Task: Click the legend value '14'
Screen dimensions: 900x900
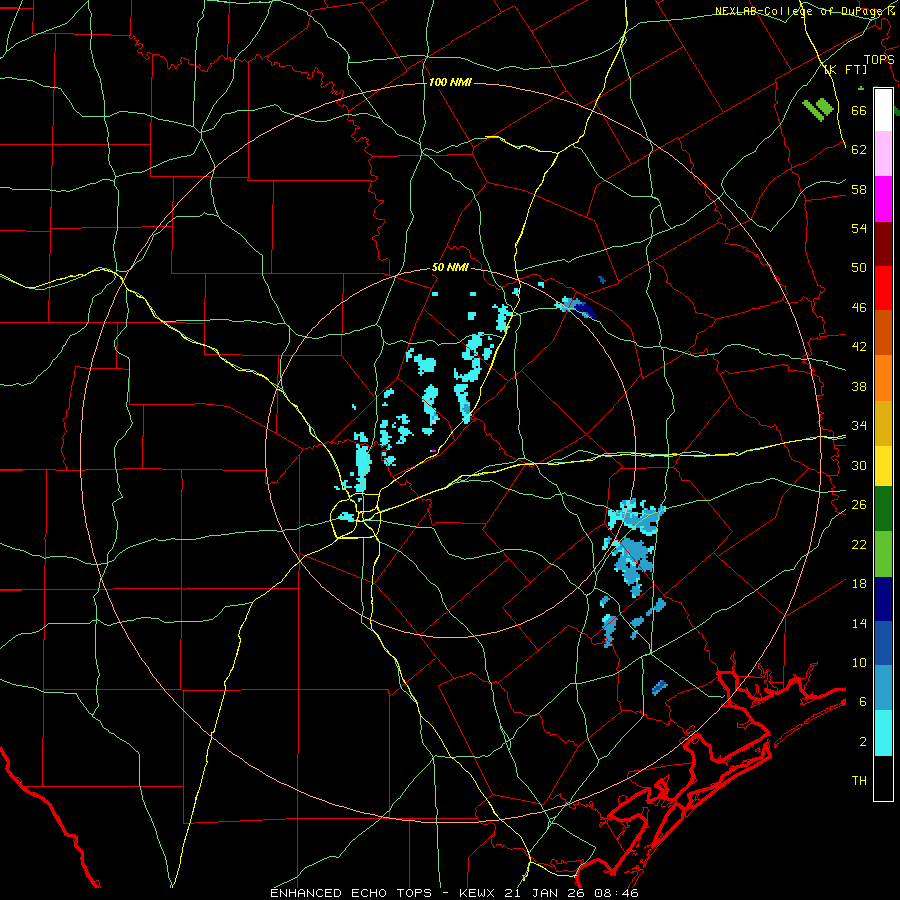Action: pyautogui.click(x=859, y=623)
